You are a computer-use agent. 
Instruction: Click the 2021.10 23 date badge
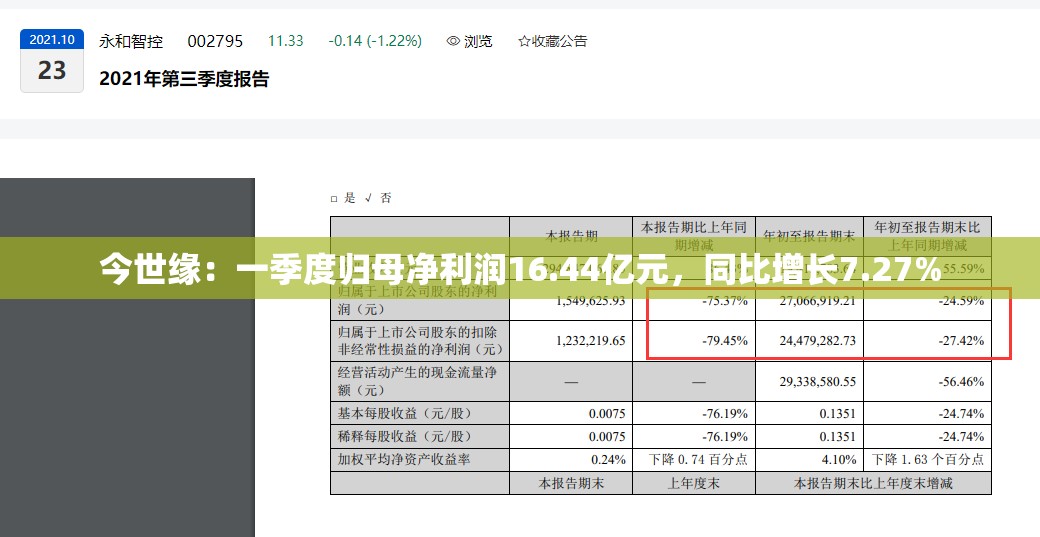click(x=52, y=60)
